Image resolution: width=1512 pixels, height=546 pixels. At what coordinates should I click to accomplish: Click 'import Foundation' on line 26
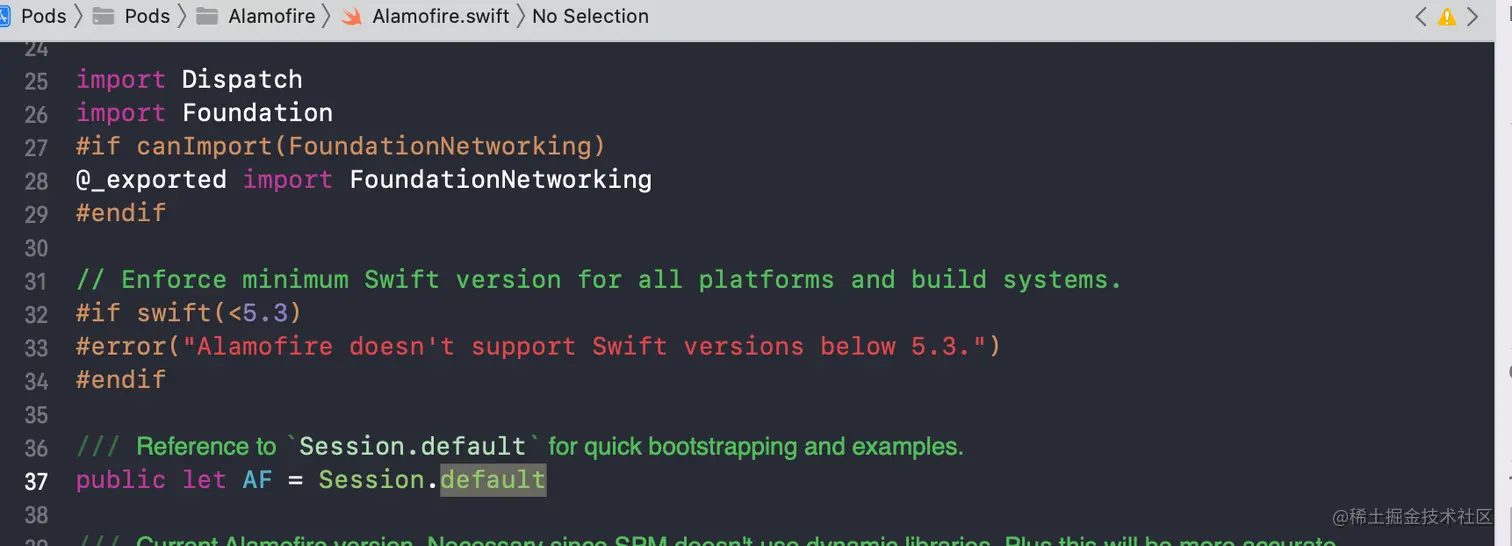tap(204, 112)
